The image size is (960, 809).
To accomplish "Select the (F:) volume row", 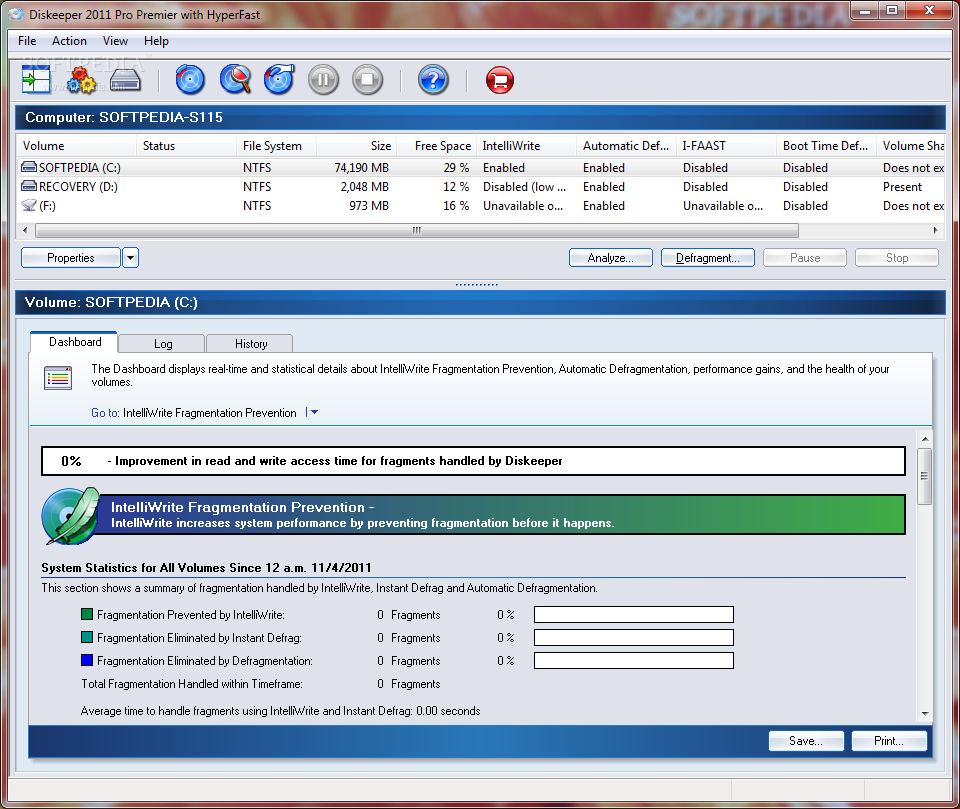I will tap(481, 205).
